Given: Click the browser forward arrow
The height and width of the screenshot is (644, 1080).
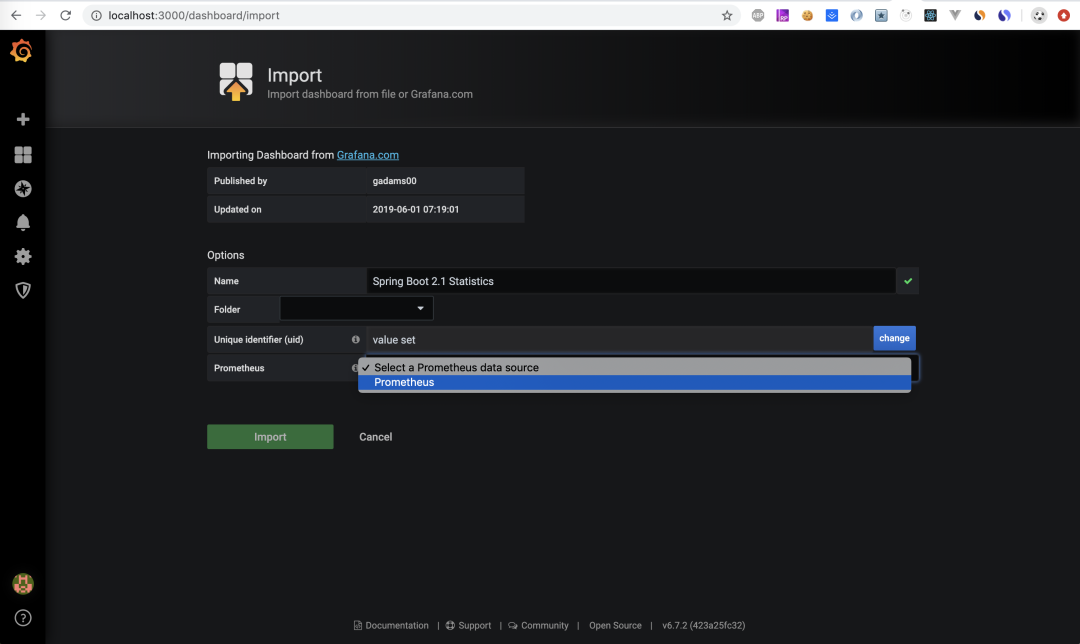Looking at the screenshot, I should pyautogui.click(x=41, y=15).
